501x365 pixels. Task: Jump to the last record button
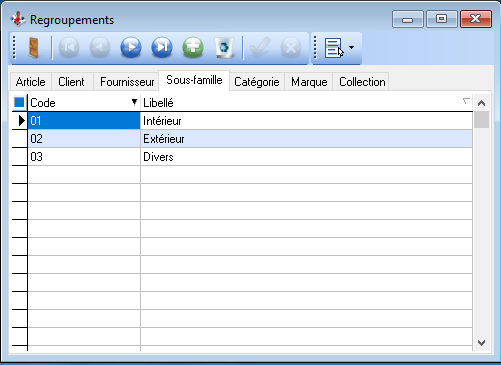tap(162, 48)
